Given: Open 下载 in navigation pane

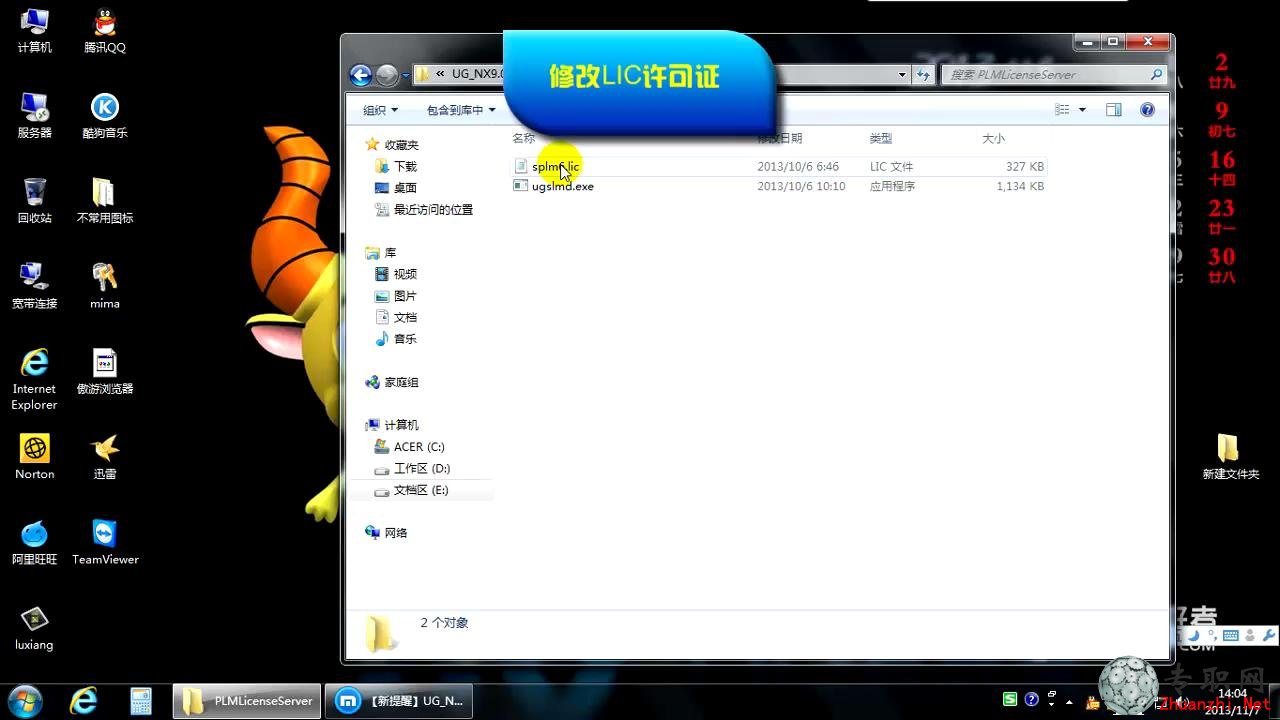Looking at the screenshot, I should [405, 166].
